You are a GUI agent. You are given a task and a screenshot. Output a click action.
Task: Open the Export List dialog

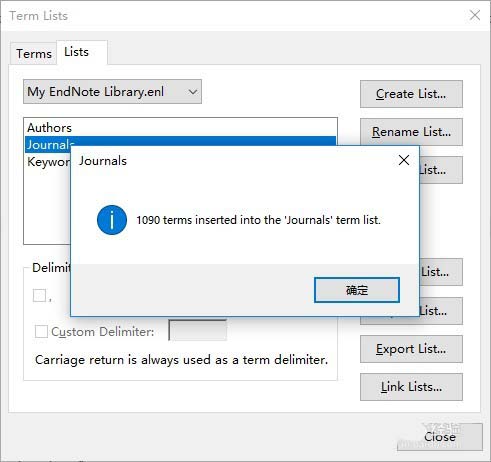point(411,349)
